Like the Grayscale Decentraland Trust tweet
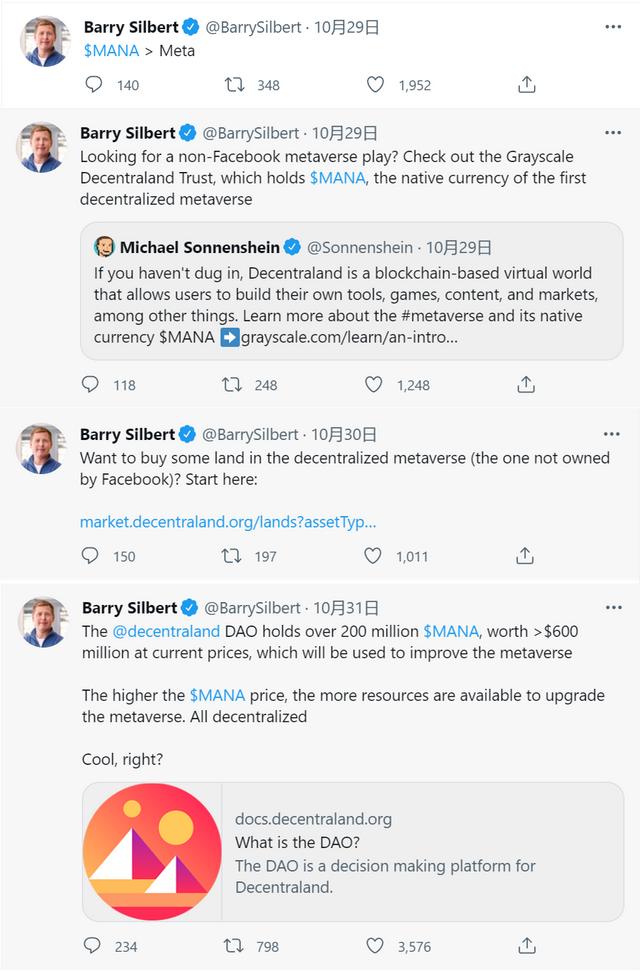640x971 pixels. 373,384
